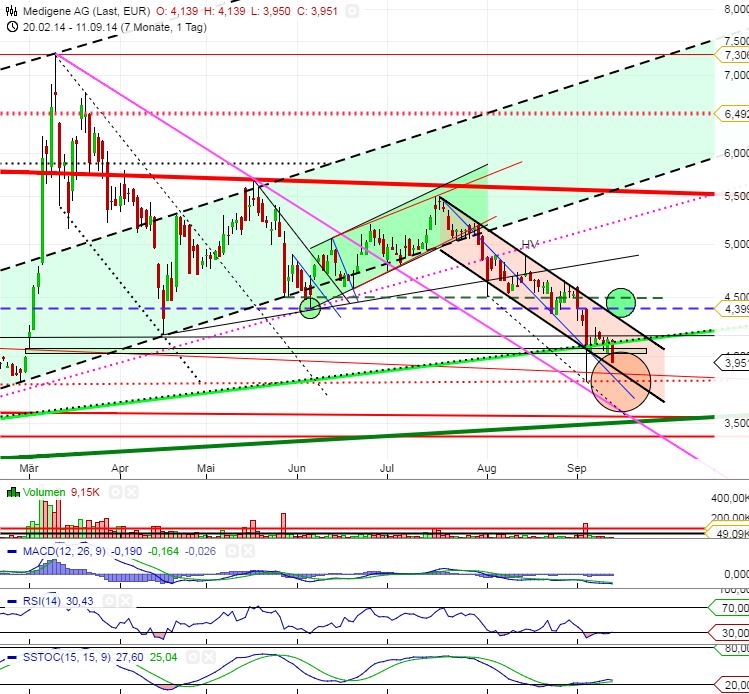The width and height of the screenshot is (749, 694).
Task: Click the large orange circle drawing
Action: 621,381
